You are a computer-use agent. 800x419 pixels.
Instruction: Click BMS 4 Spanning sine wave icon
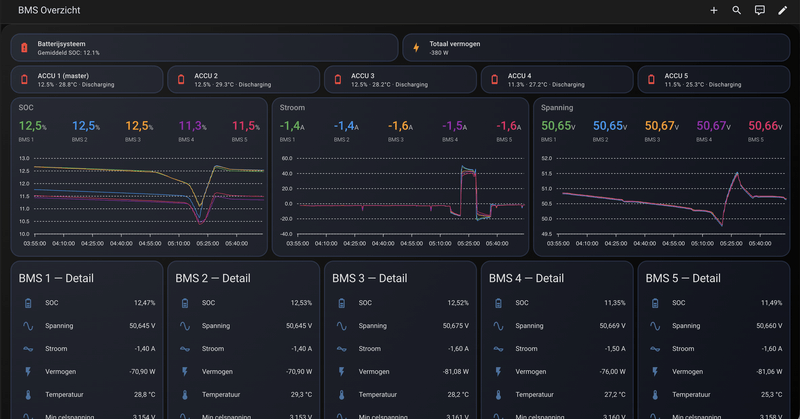498,326
